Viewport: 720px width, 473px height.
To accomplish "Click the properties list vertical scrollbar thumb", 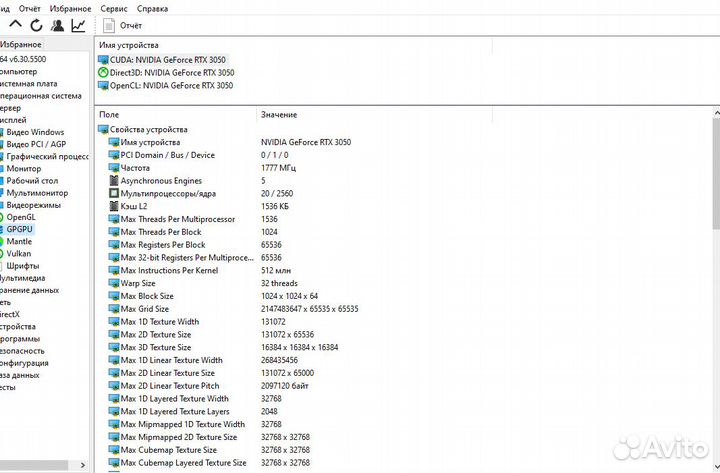I will click(717, 173).
